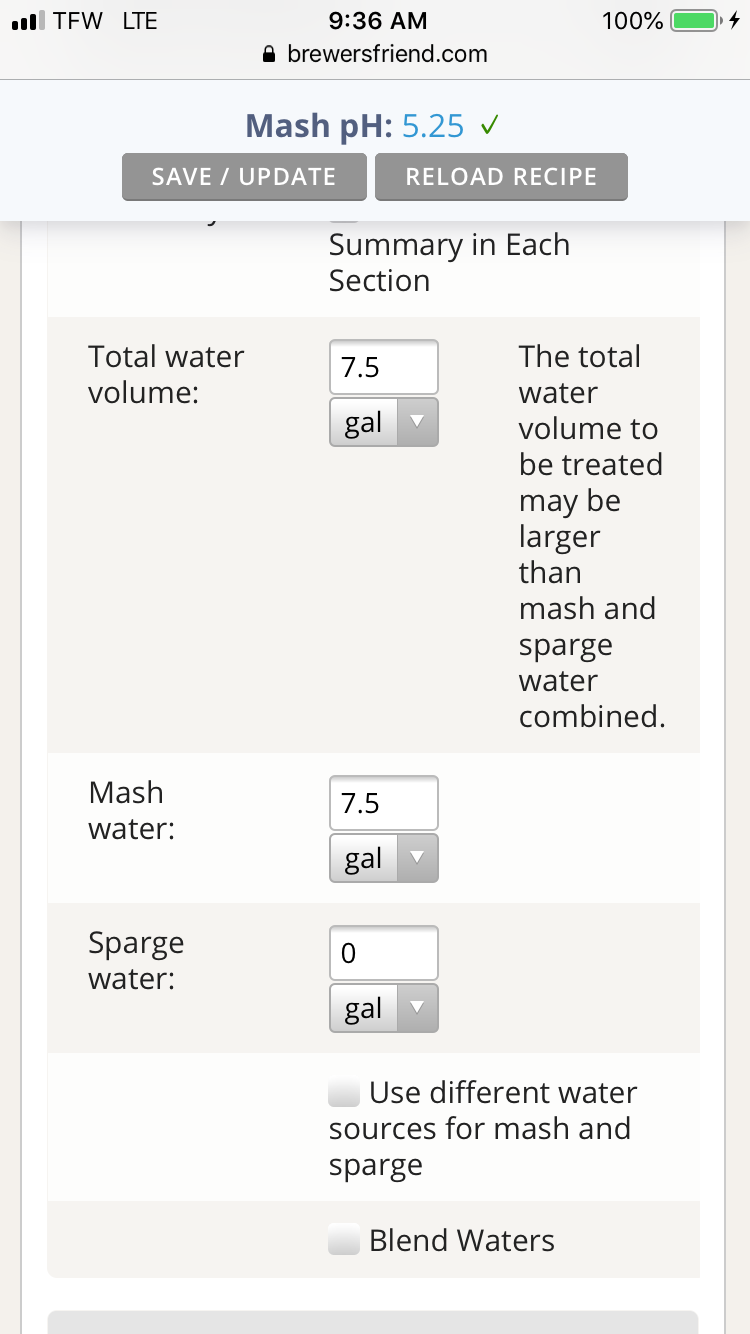
Task: Tap the Mash pH 5.25 value
Action: pos(433,126)
